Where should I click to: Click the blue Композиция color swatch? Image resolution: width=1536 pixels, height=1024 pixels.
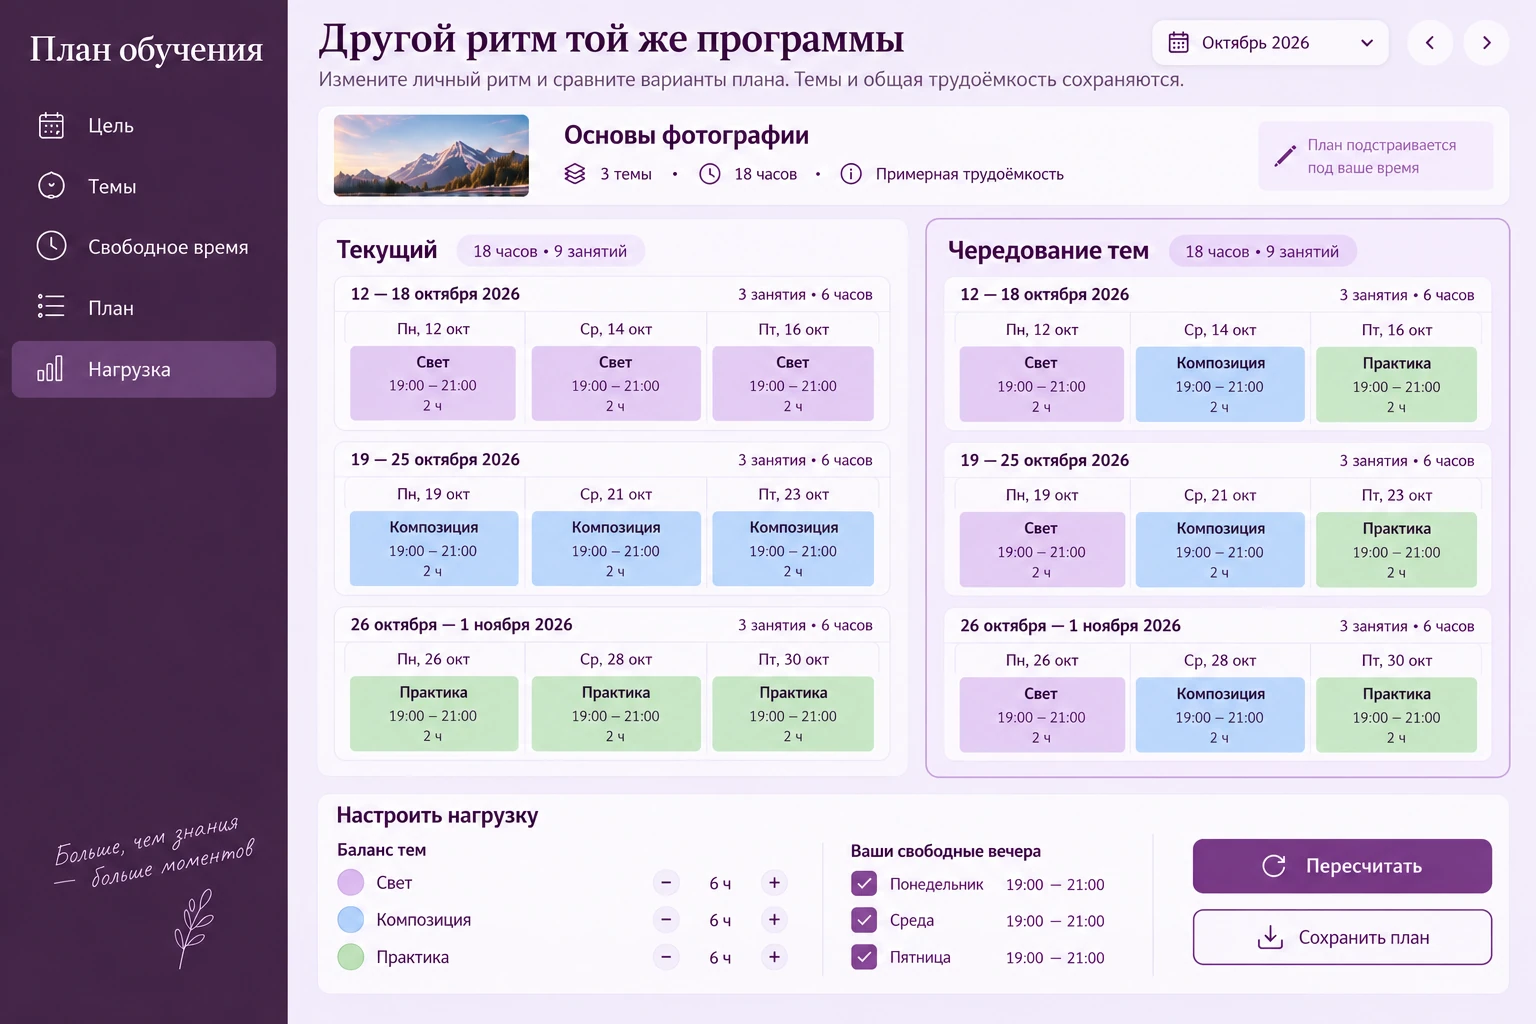[x=351, y=920]
